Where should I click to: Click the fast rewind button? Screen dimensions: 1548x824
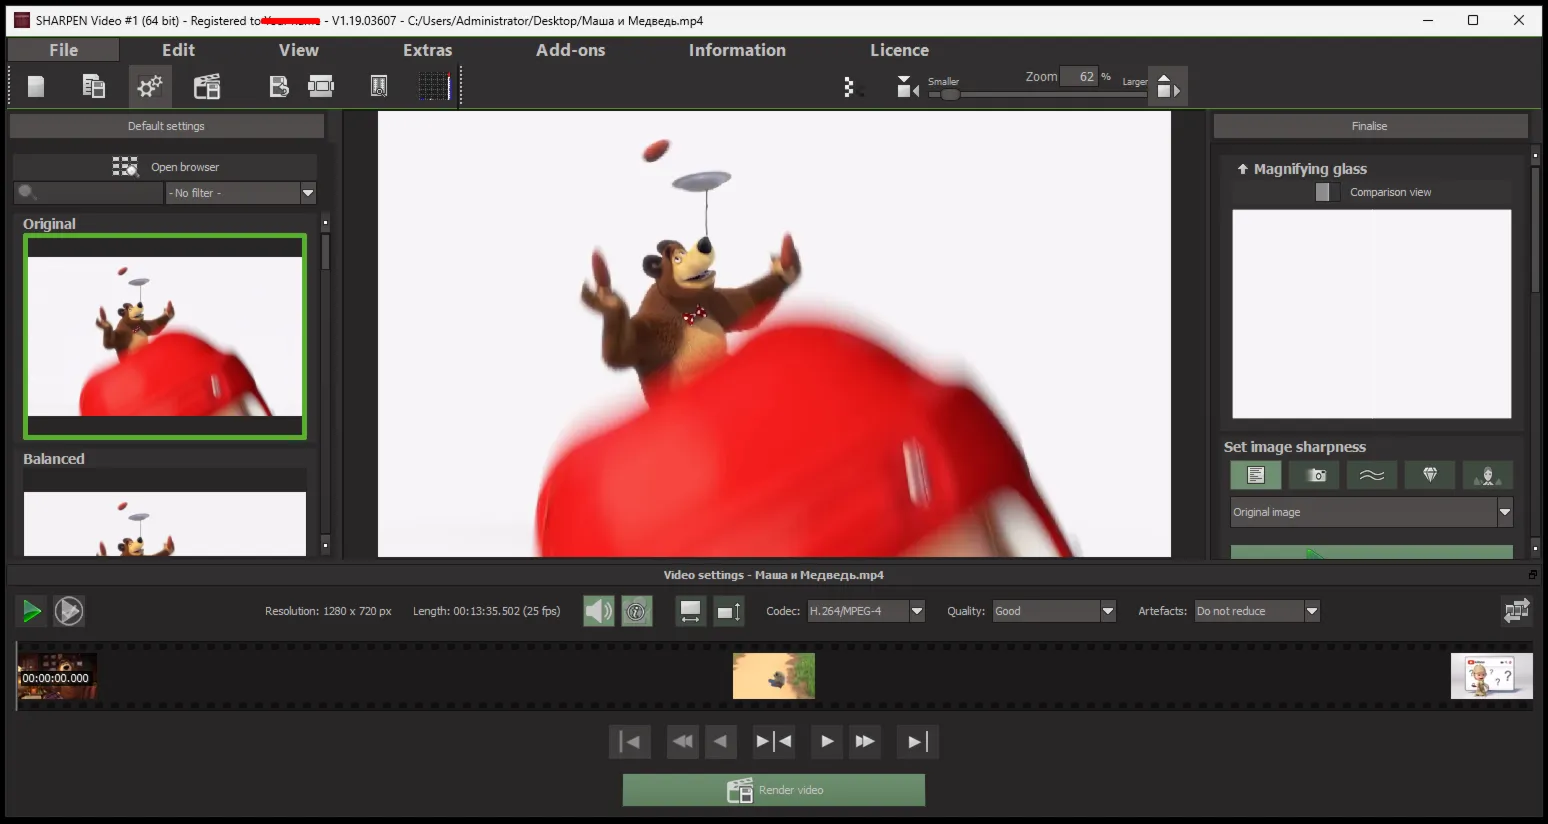tap(683, 742)
